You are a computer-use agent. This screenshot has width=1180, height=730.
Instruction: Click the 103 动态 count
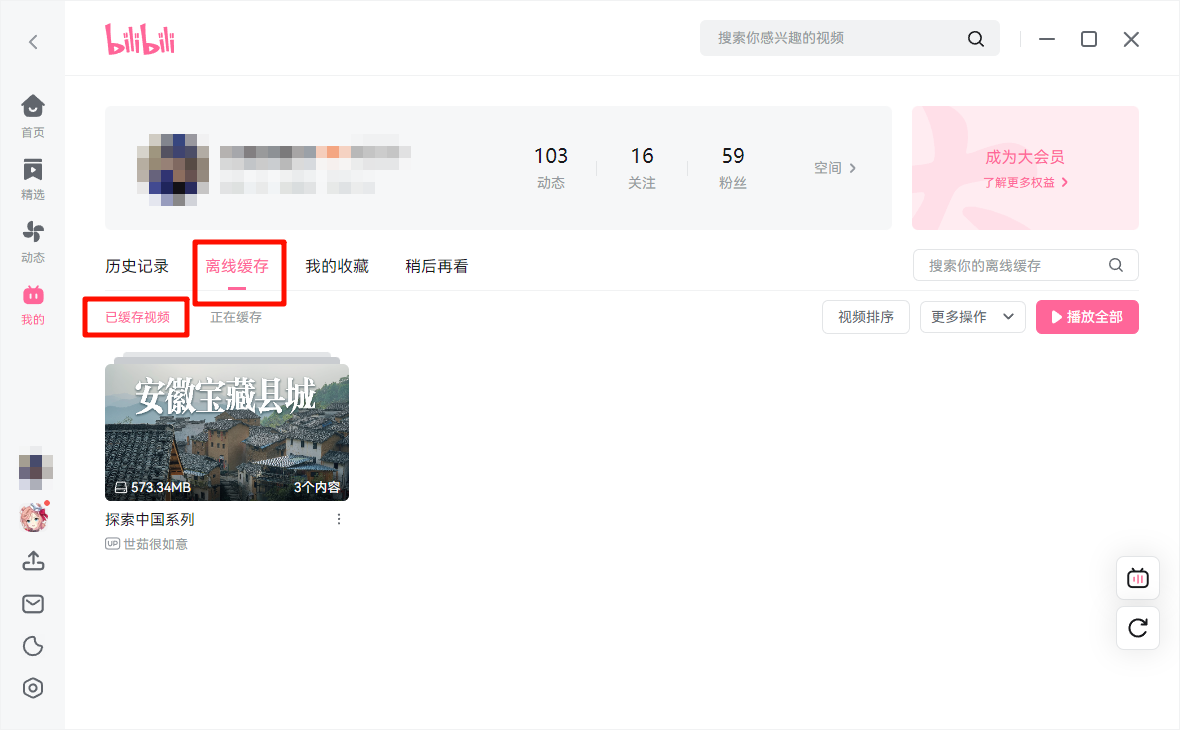point(551,167)
